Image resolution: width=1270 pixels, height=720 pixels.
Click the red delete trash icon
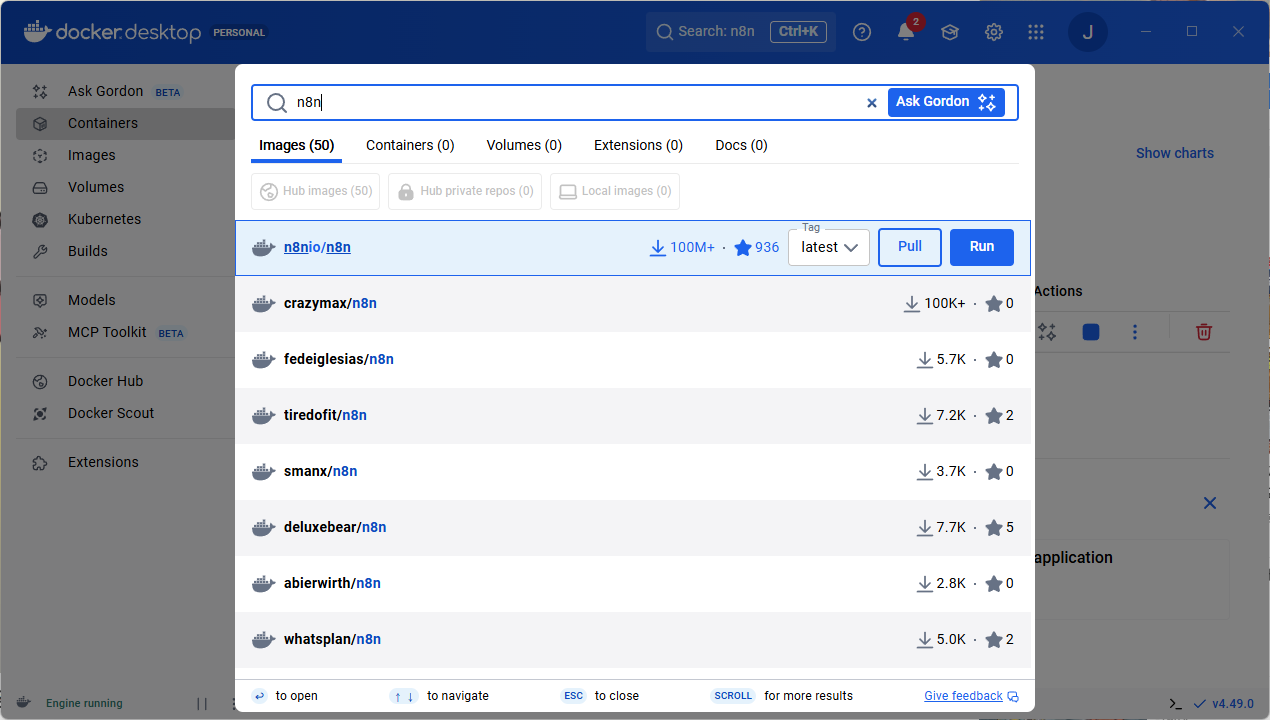pos(1205,332)
